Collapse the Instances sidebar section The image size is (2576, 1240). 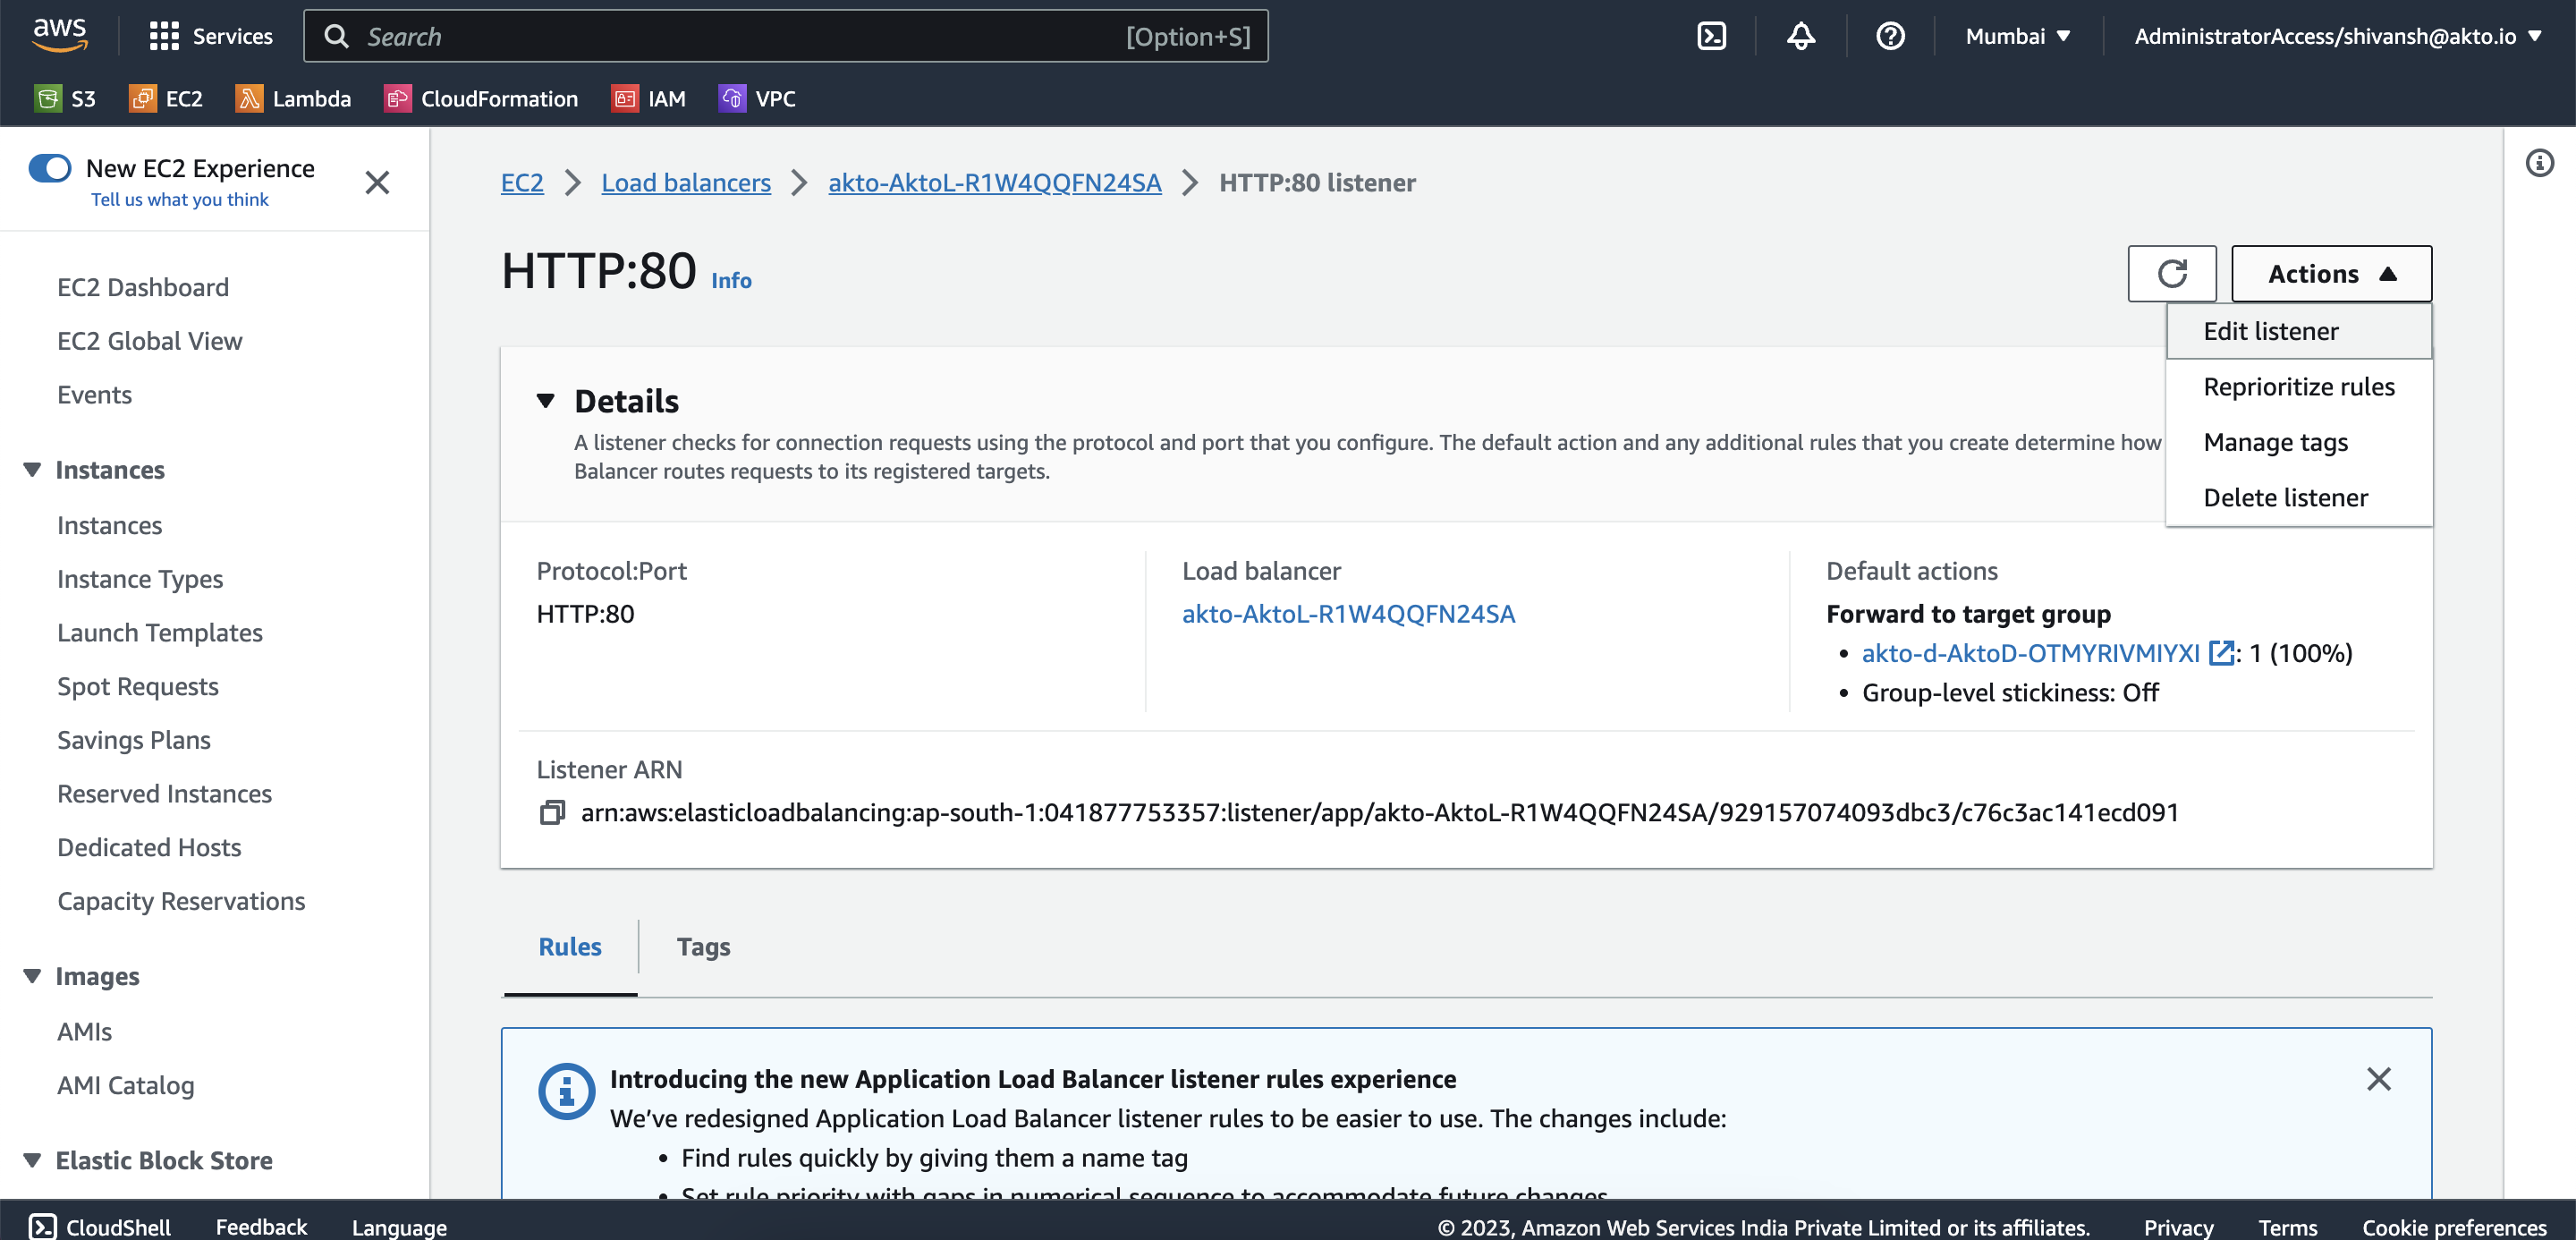click(x=31, y=470)
